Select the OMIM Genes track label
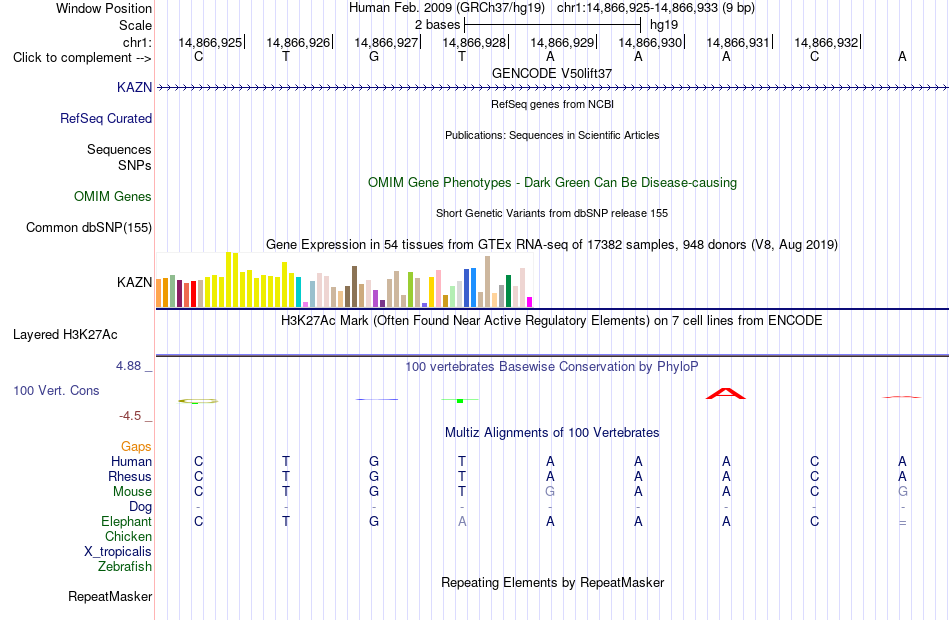 coord(113,196)
